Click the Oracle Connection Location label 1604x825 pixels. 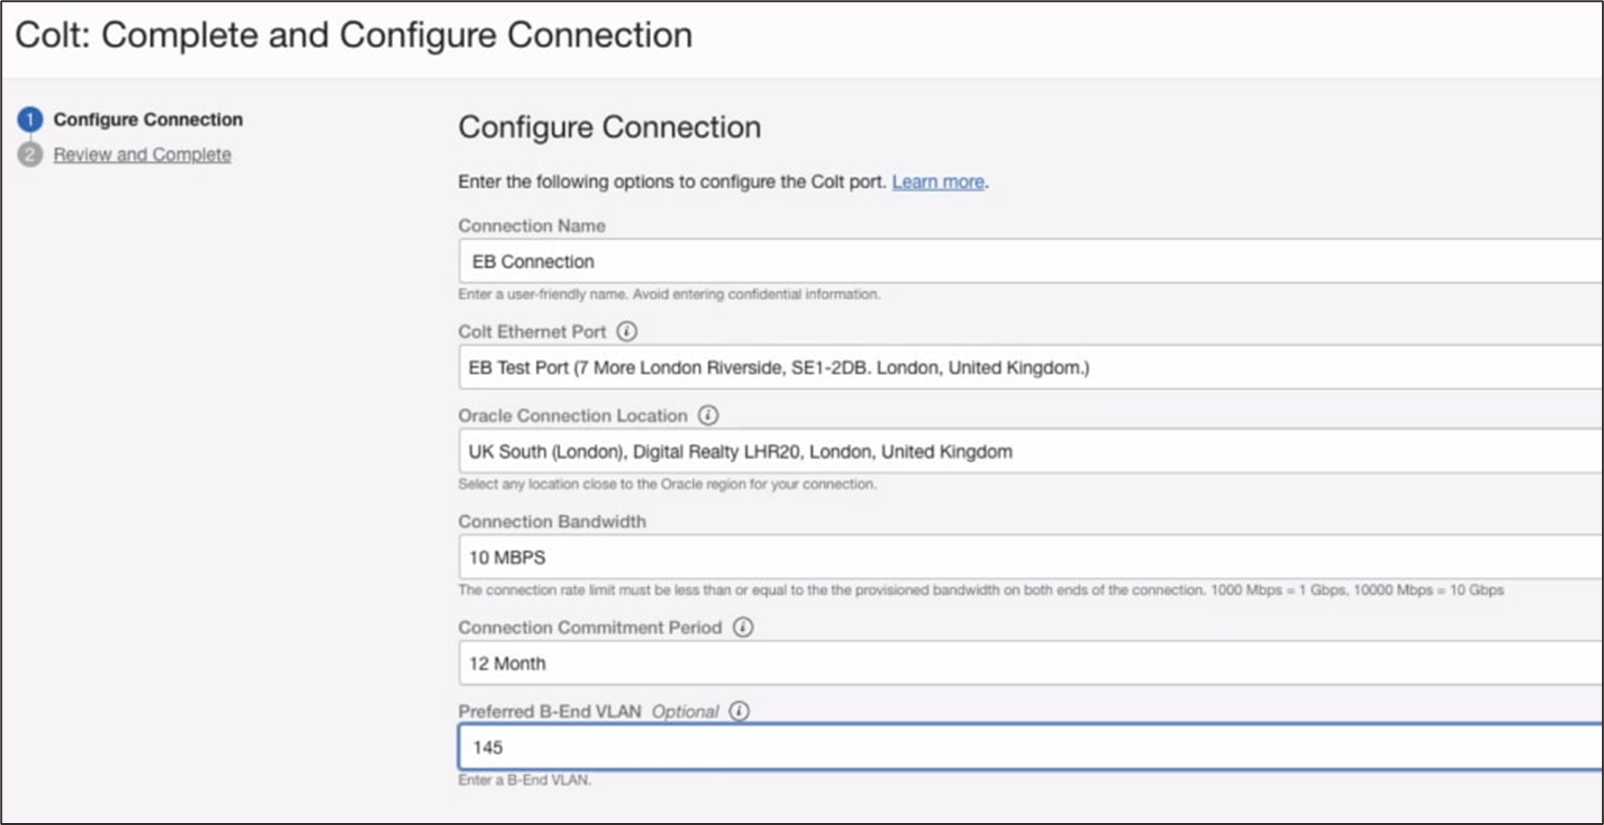573,415
